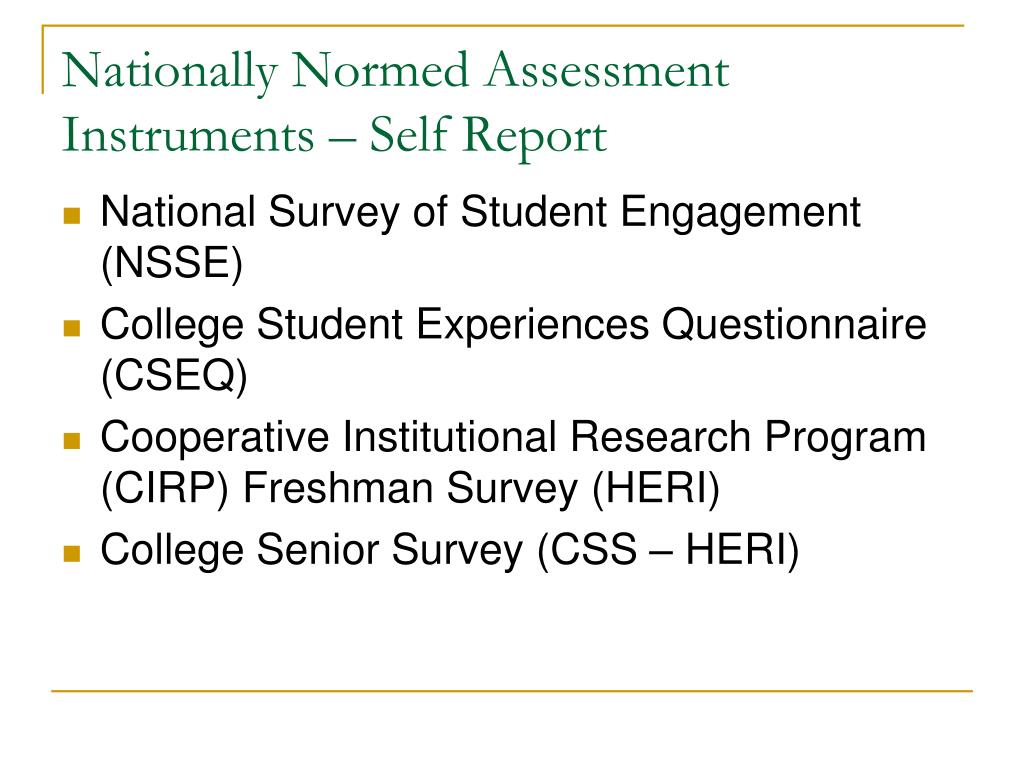Viewport: 1024px width, 768px height.
Task: Select 'College Senior Survey (CSS – HERI)' text
Action: click(450, 551)
